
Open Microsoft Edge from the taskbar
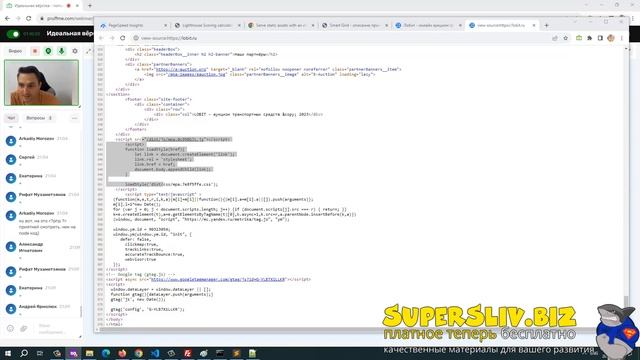click(106, 353)
